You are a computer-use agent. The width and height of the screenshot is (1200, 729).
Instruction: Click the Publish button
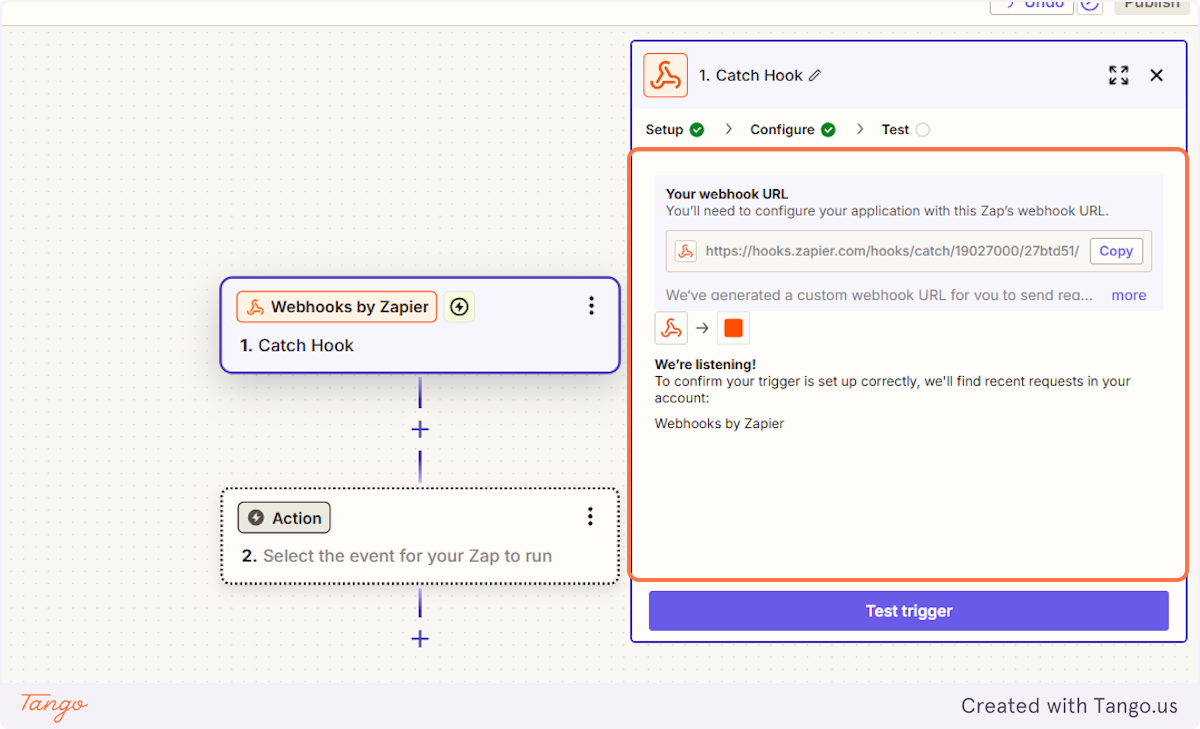click(1152, 5)
